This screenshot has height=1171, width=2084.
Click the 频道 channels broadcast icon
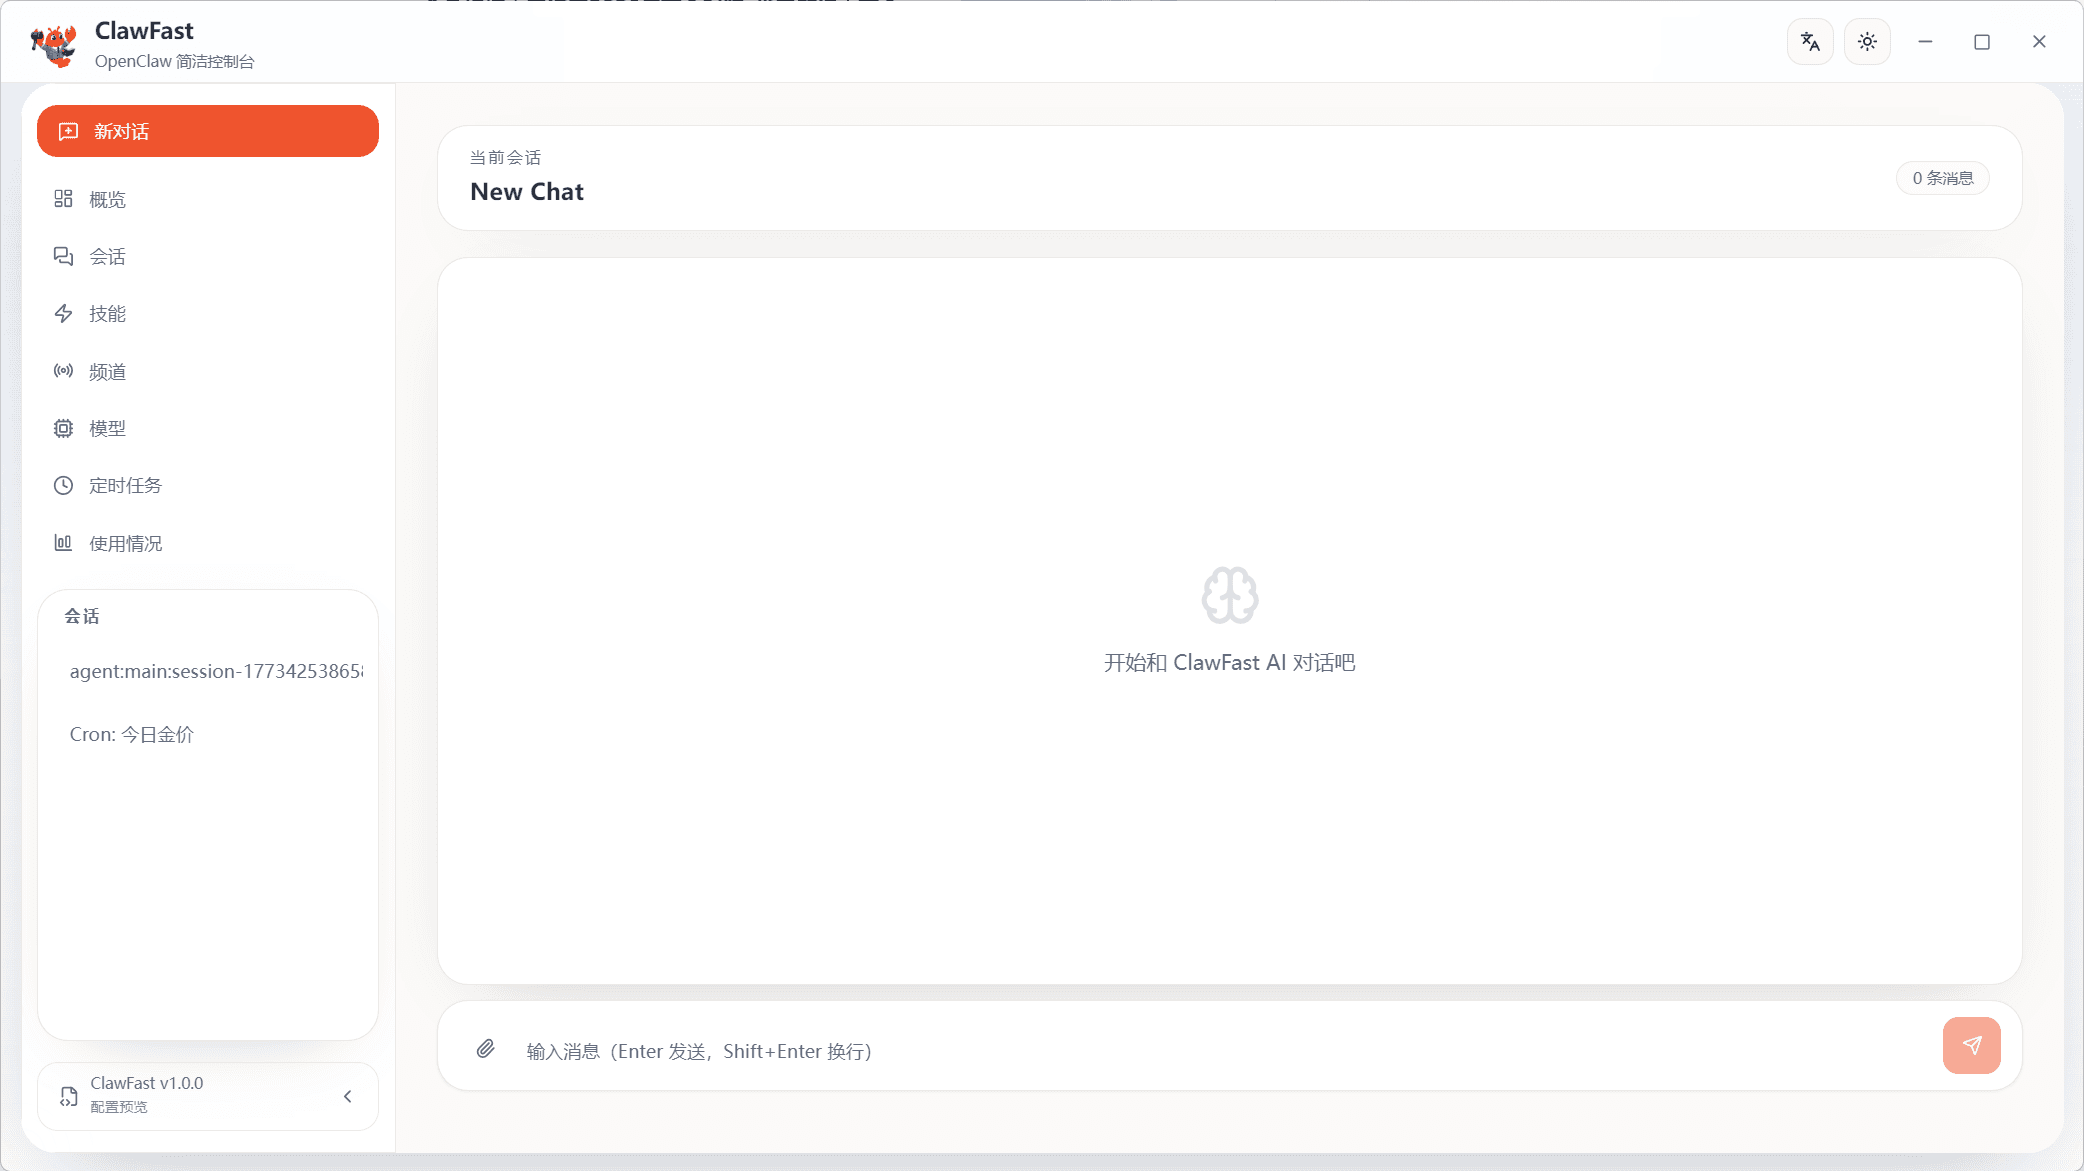(63, 371)
